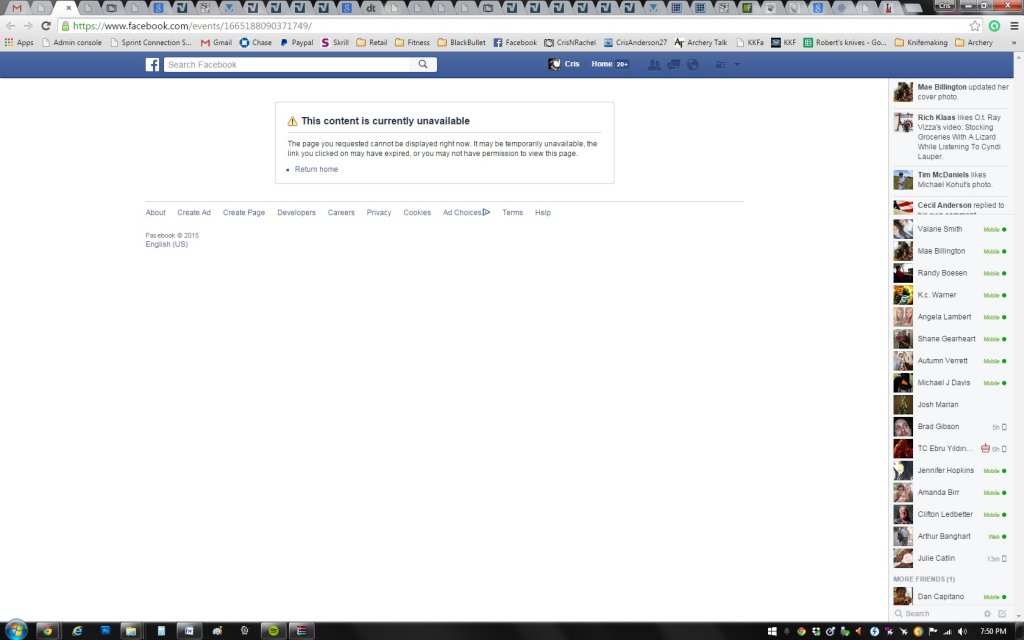Screen dimensions: 1024x640
Task: Expand account menu arrow in header
Action: [737, 65]
